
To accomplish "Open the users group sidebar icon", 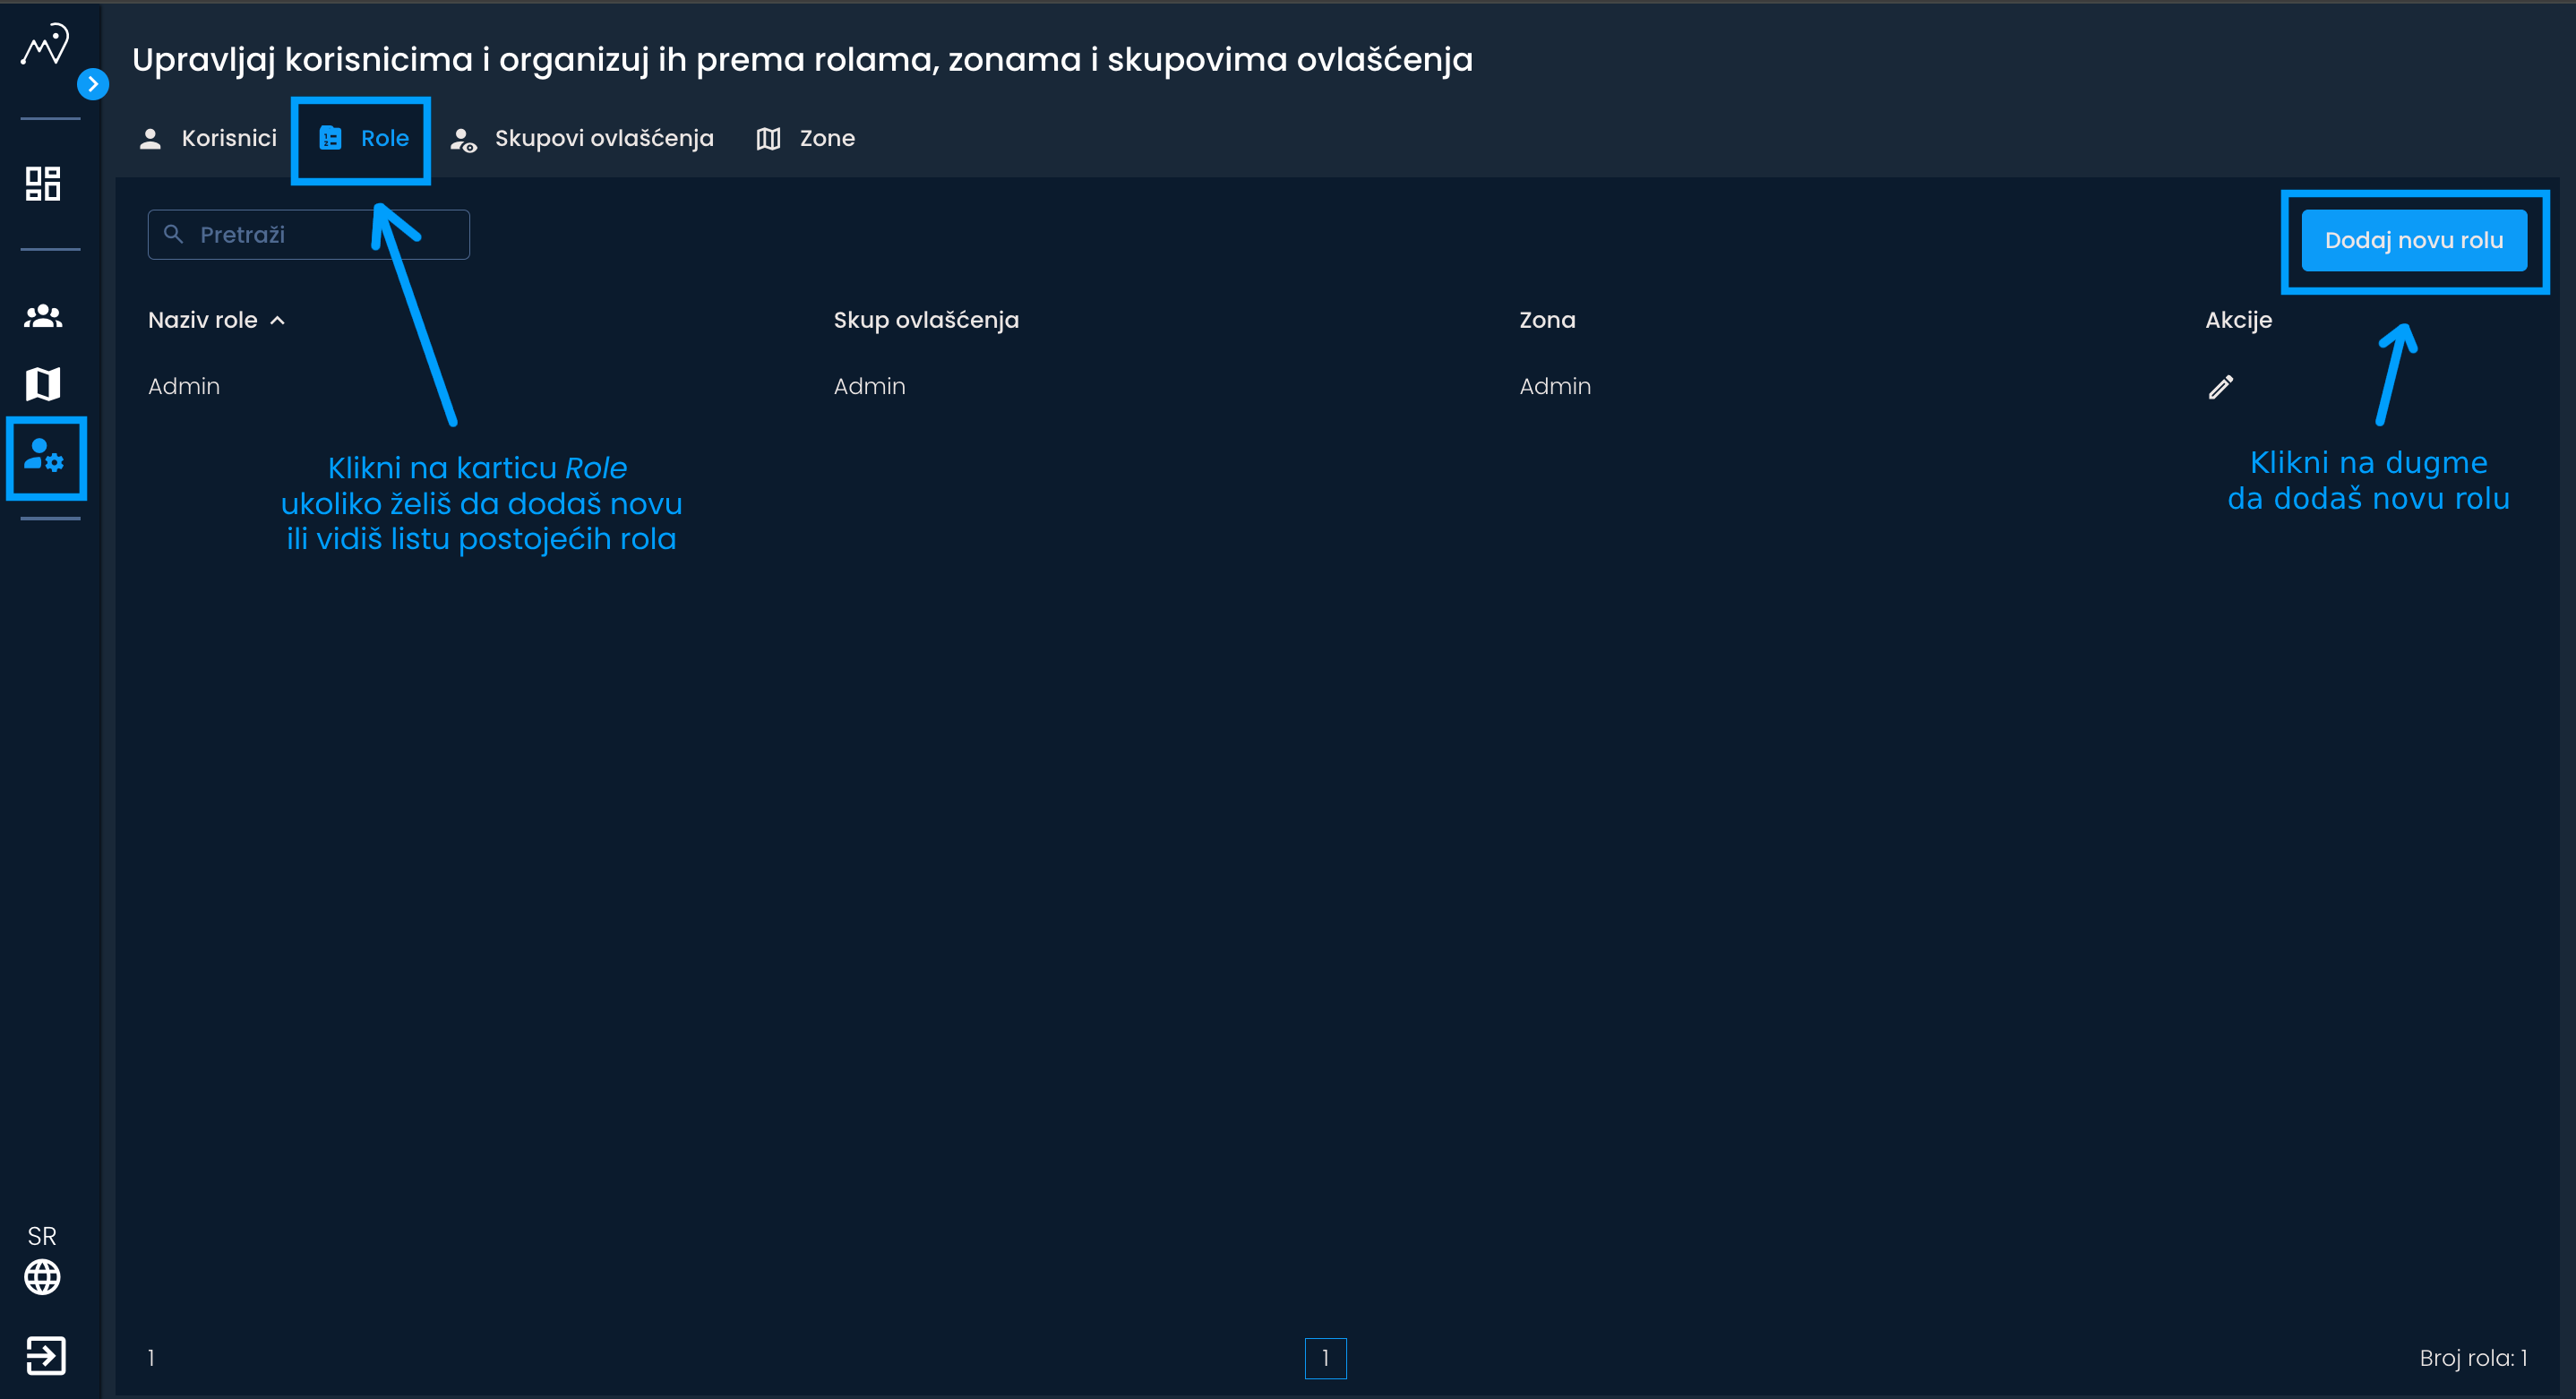I will (43, 317).
